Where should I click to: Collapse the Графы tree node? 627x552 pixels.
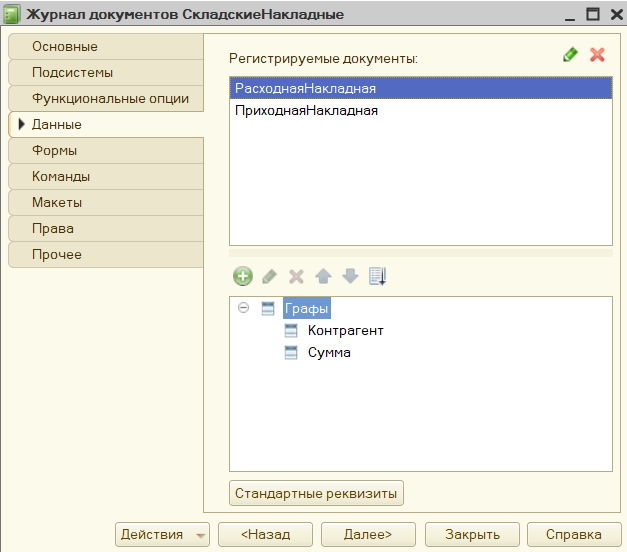(x=243, y=308)
